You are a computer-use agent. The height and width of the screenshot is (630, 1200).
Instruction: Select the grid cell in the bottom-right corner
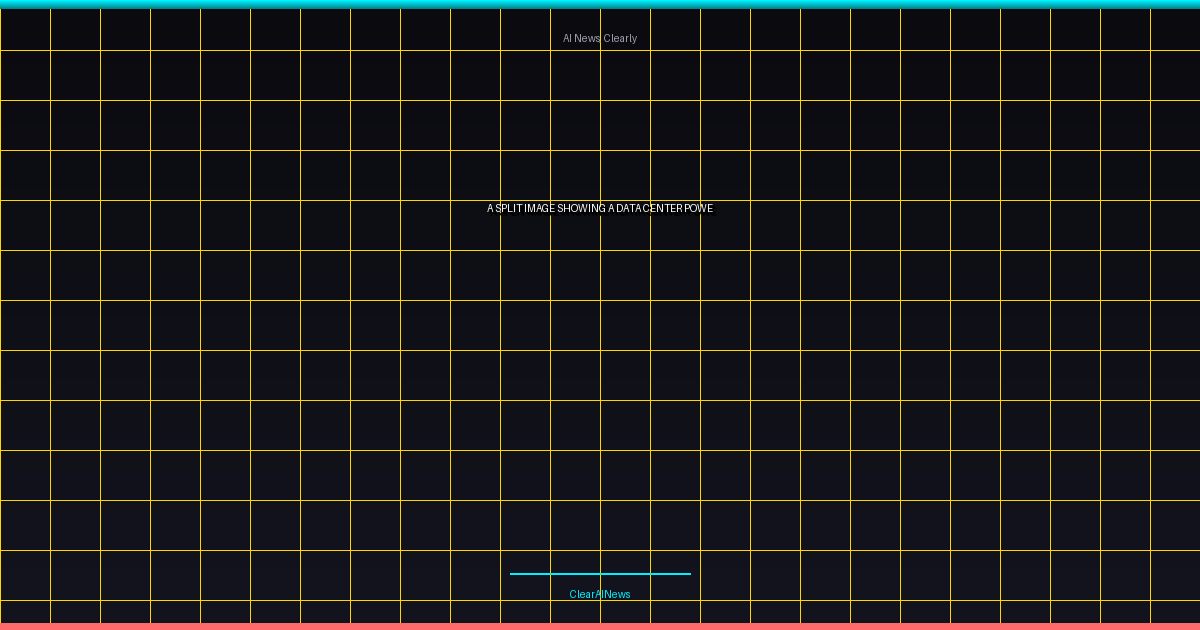(x=1175, y=610)
